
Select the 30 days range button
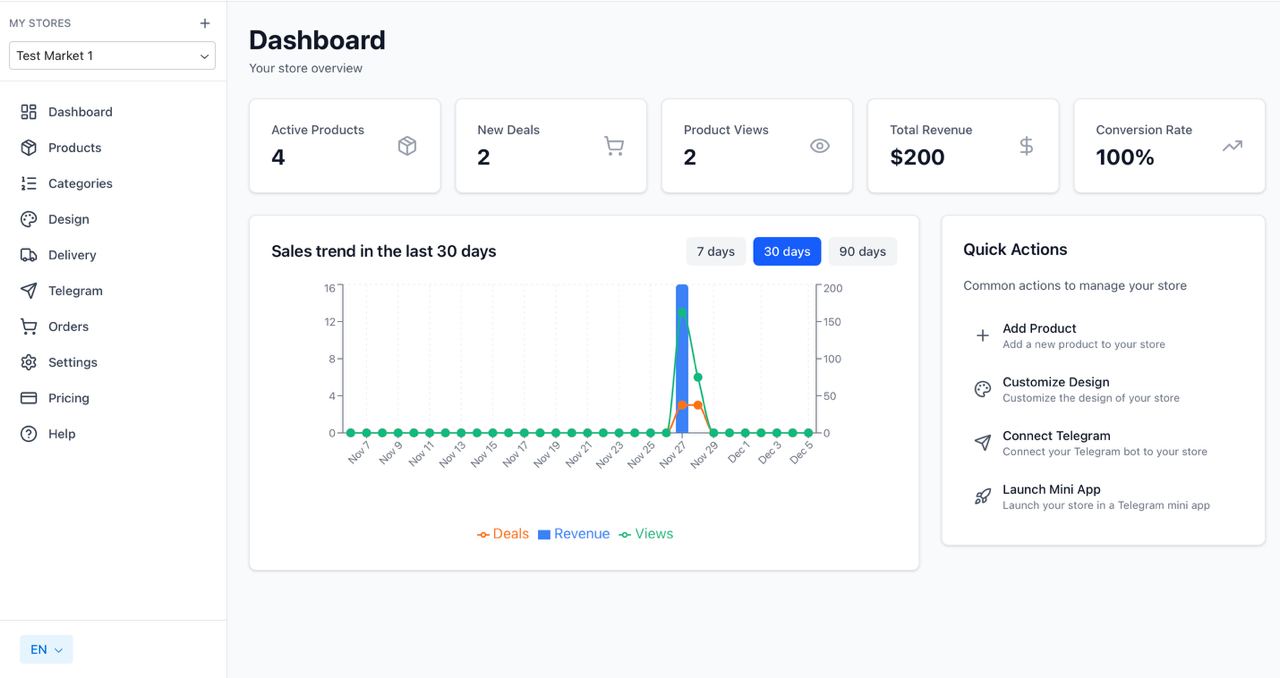pos(787,251)
